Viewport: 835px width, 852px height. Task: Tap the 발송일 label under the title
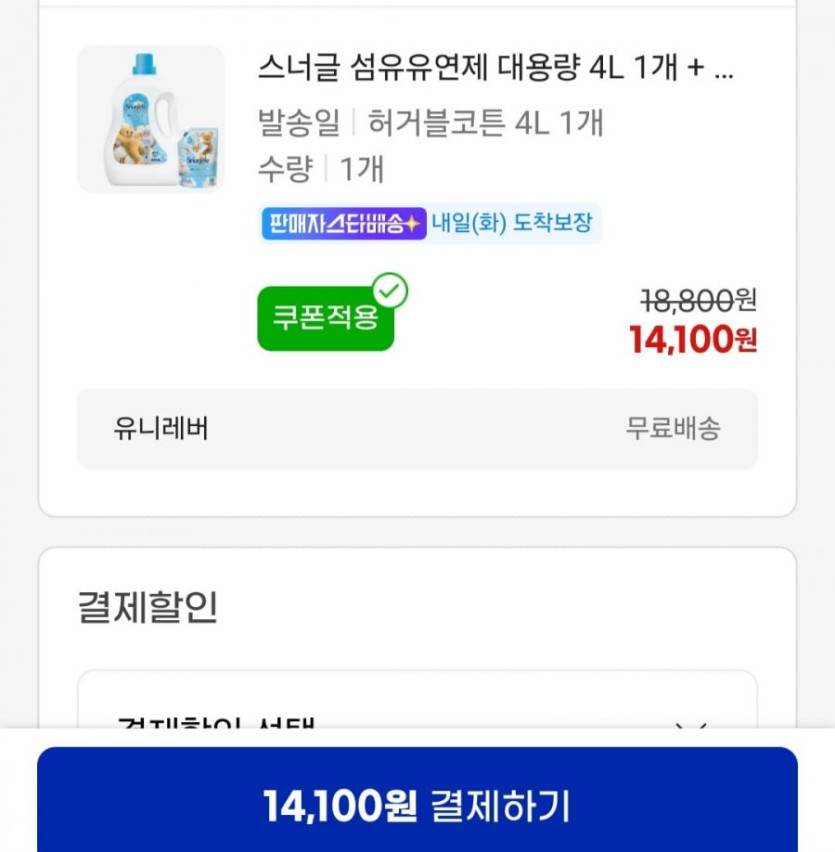298,124
